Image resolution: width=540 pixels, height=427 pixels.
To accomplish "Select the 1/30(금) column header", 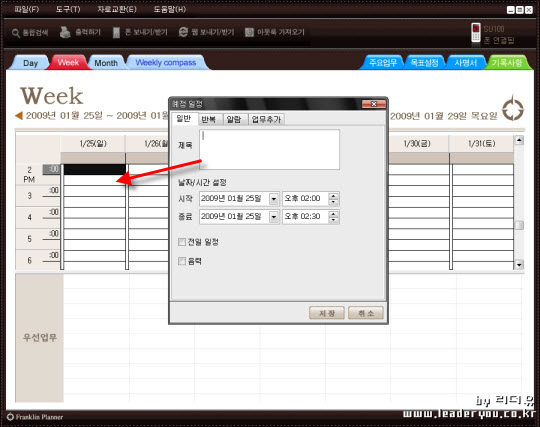I will 417,144.
